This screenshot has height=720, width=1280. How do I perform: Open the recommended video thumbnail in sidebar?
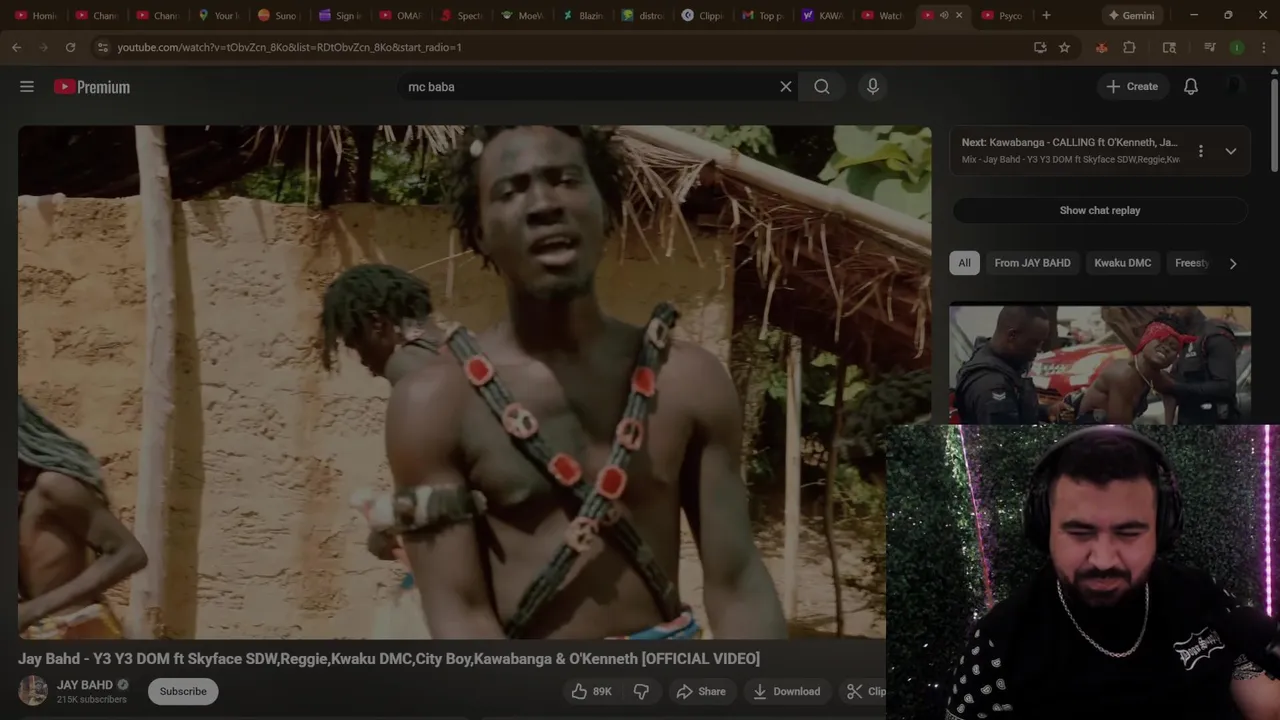point(1100,365)
